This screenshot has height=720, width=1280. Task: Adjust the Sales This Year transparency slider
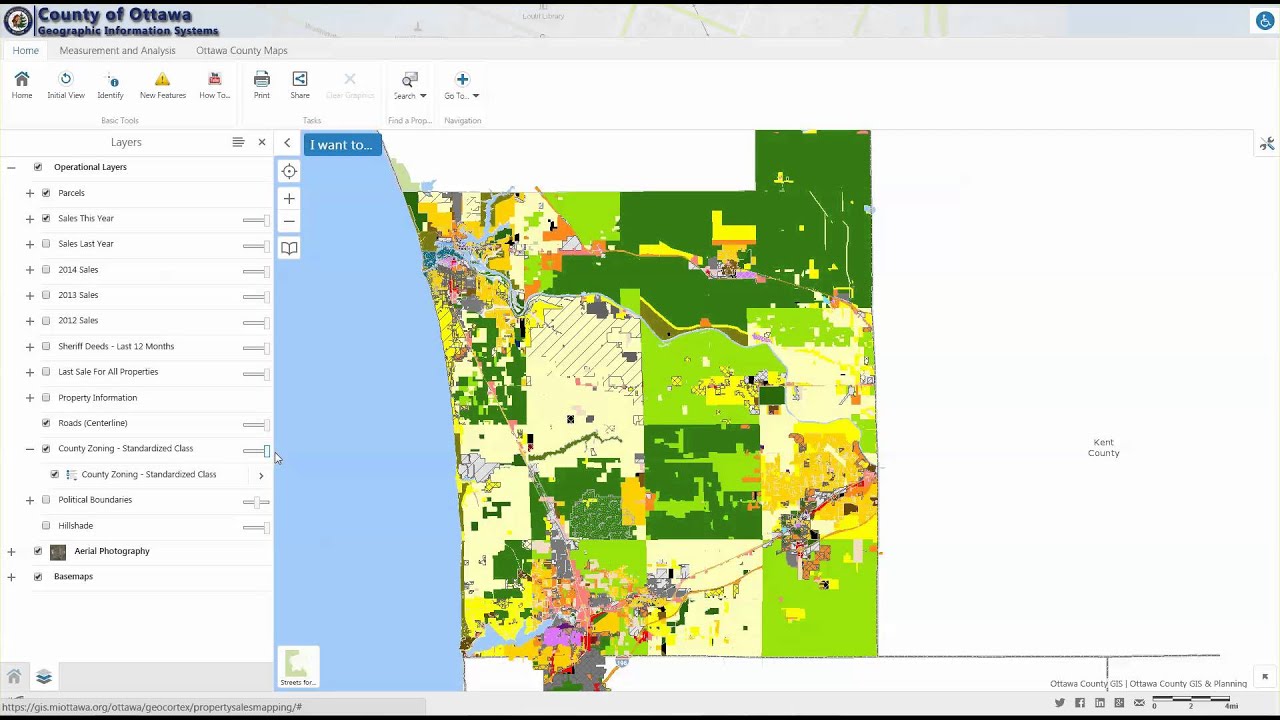256,219
